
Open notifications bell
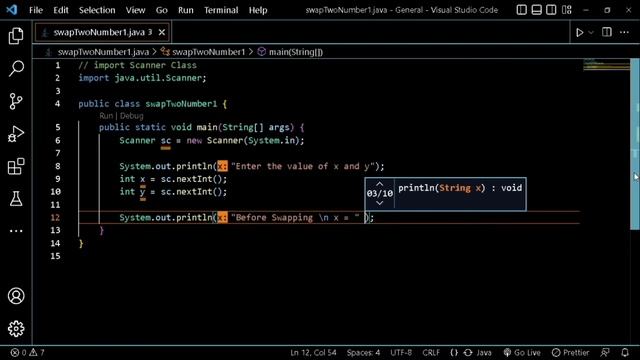[x=625, y=353]
